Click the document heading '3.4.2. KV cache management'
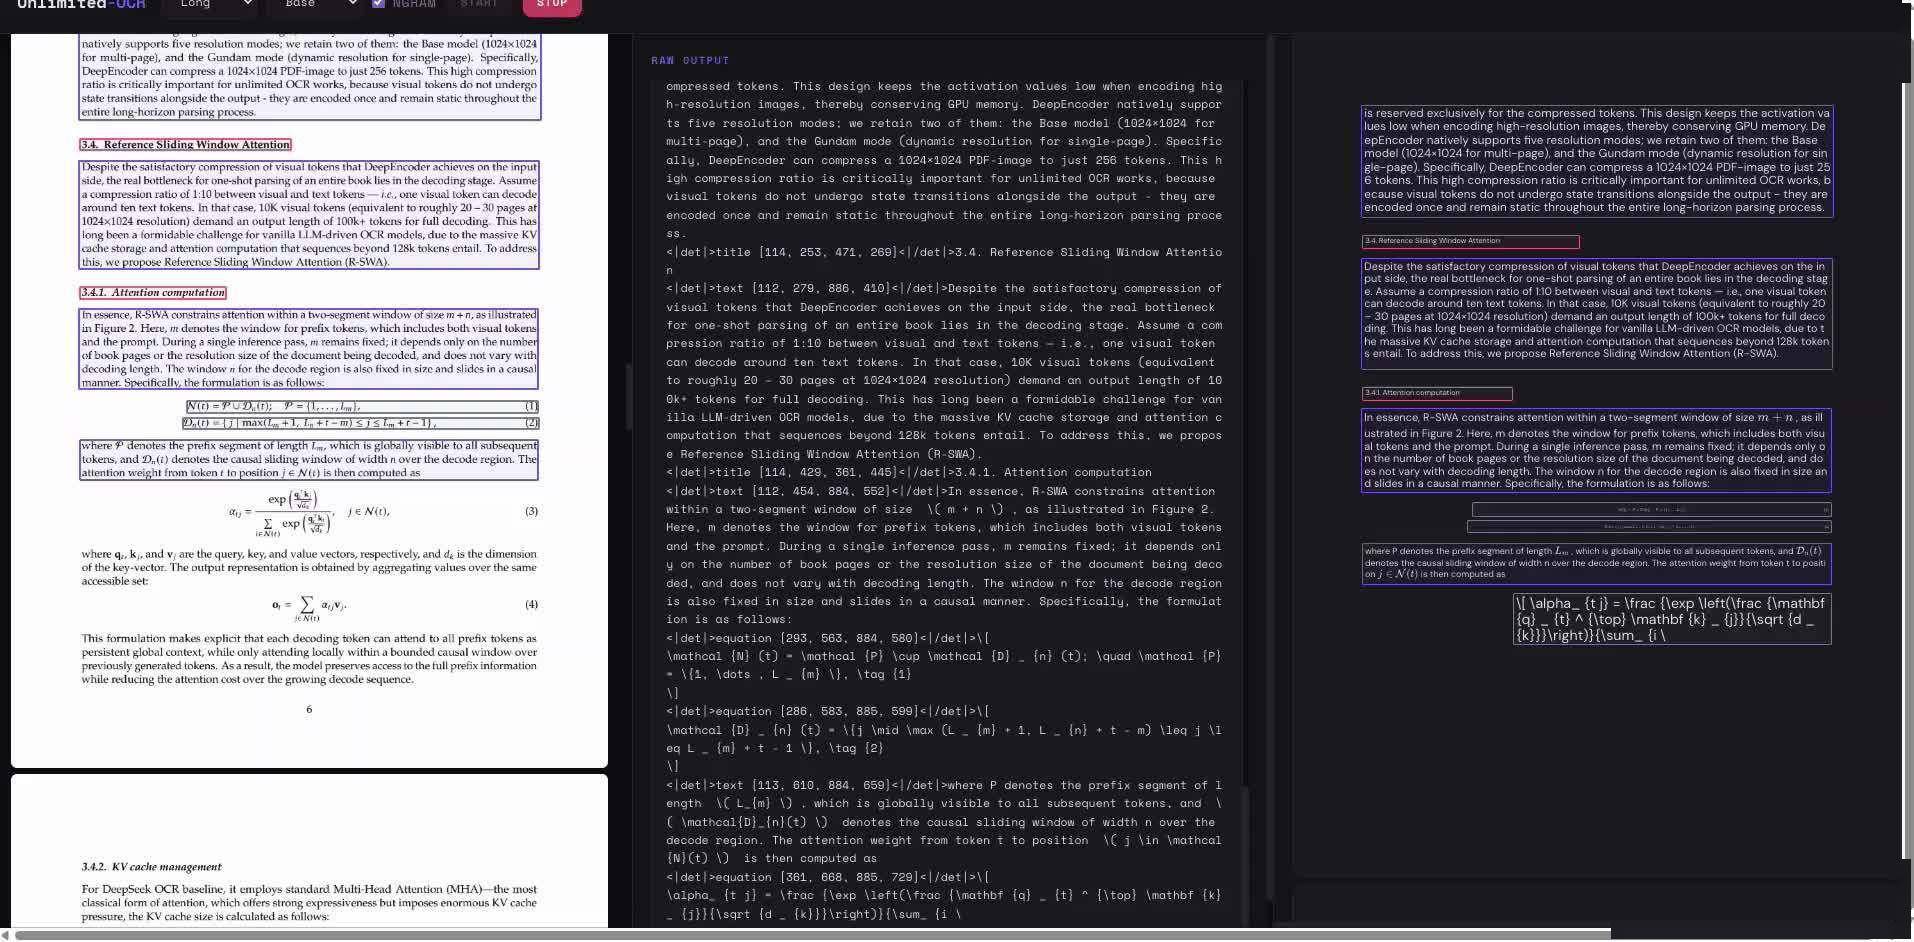 (x=152, y=867)
